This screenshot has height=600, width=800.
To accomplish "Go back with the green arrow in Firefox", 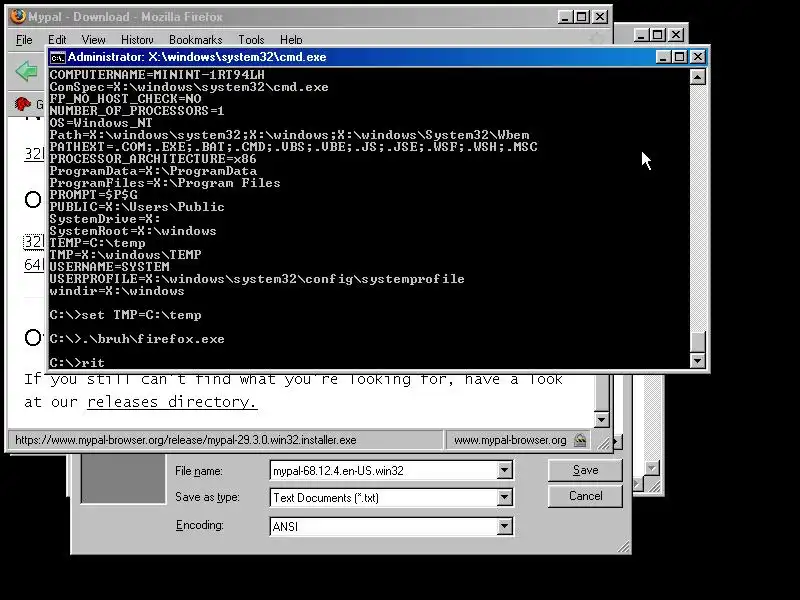I will [27, 71].
